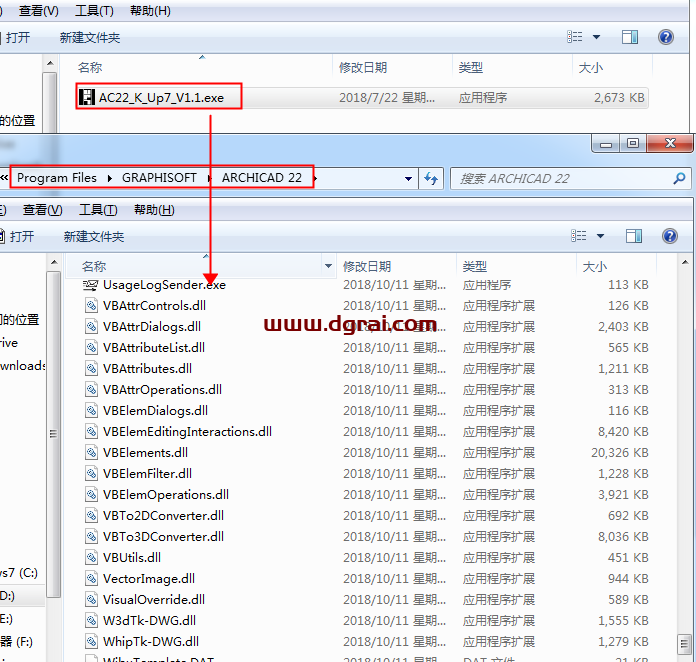Select UsageLogSender.exe file
Screen dimensions: 696x662
click(164, 285)
